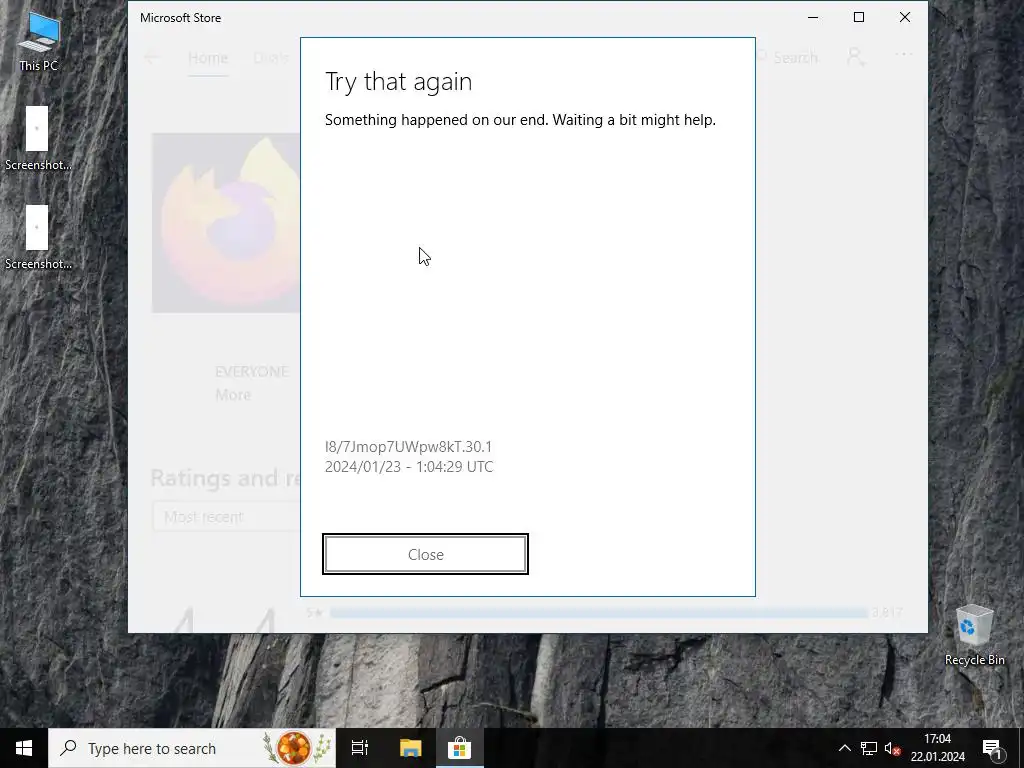
Task: Open Search in the Microsoft Store
Action: pyautogui.click(x=786, y=57)
